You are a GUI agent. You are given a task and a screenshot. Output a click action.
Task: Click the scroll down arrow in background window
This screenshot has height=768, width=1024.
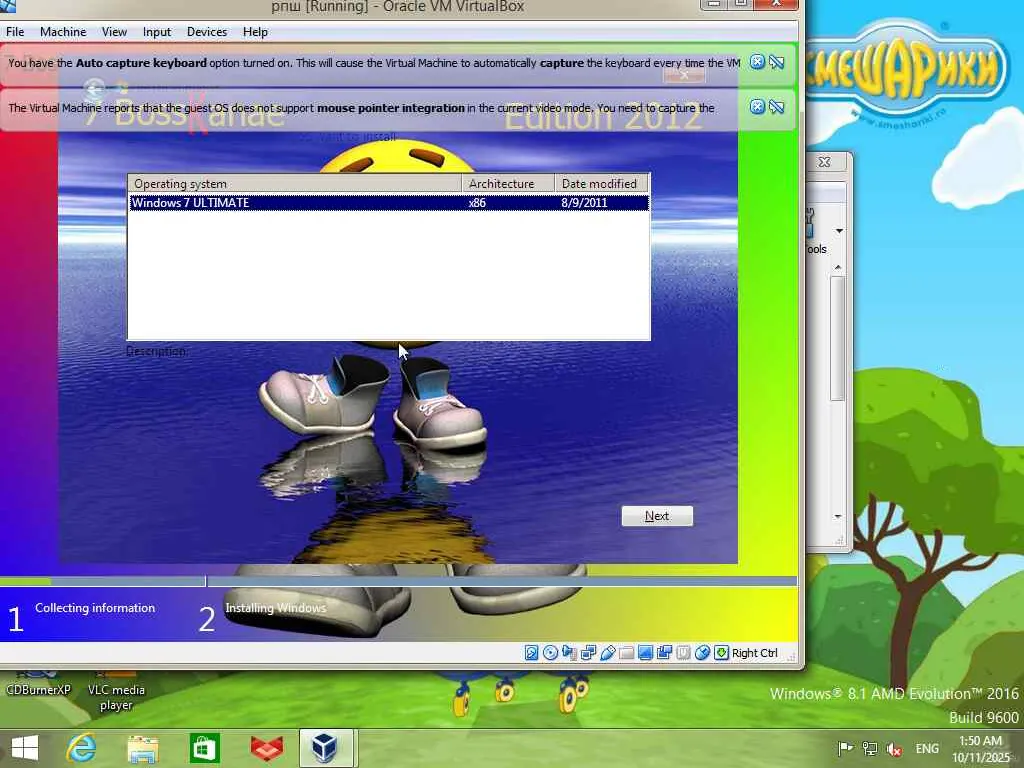coord(838,517)
